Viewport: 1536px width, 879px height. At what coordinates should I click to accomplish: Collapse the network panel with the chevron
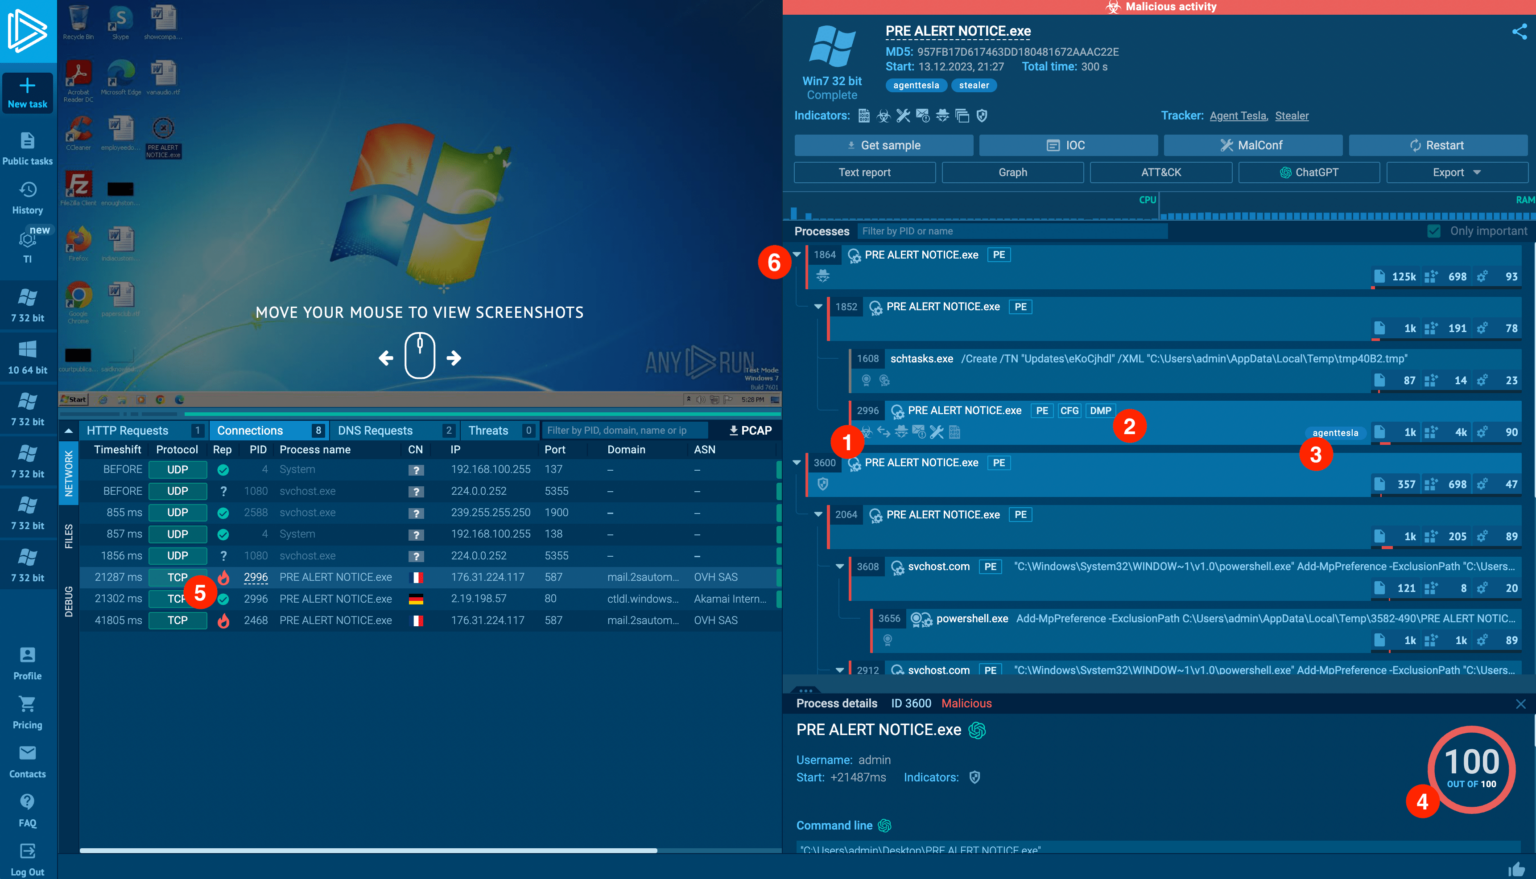[69, 431]
